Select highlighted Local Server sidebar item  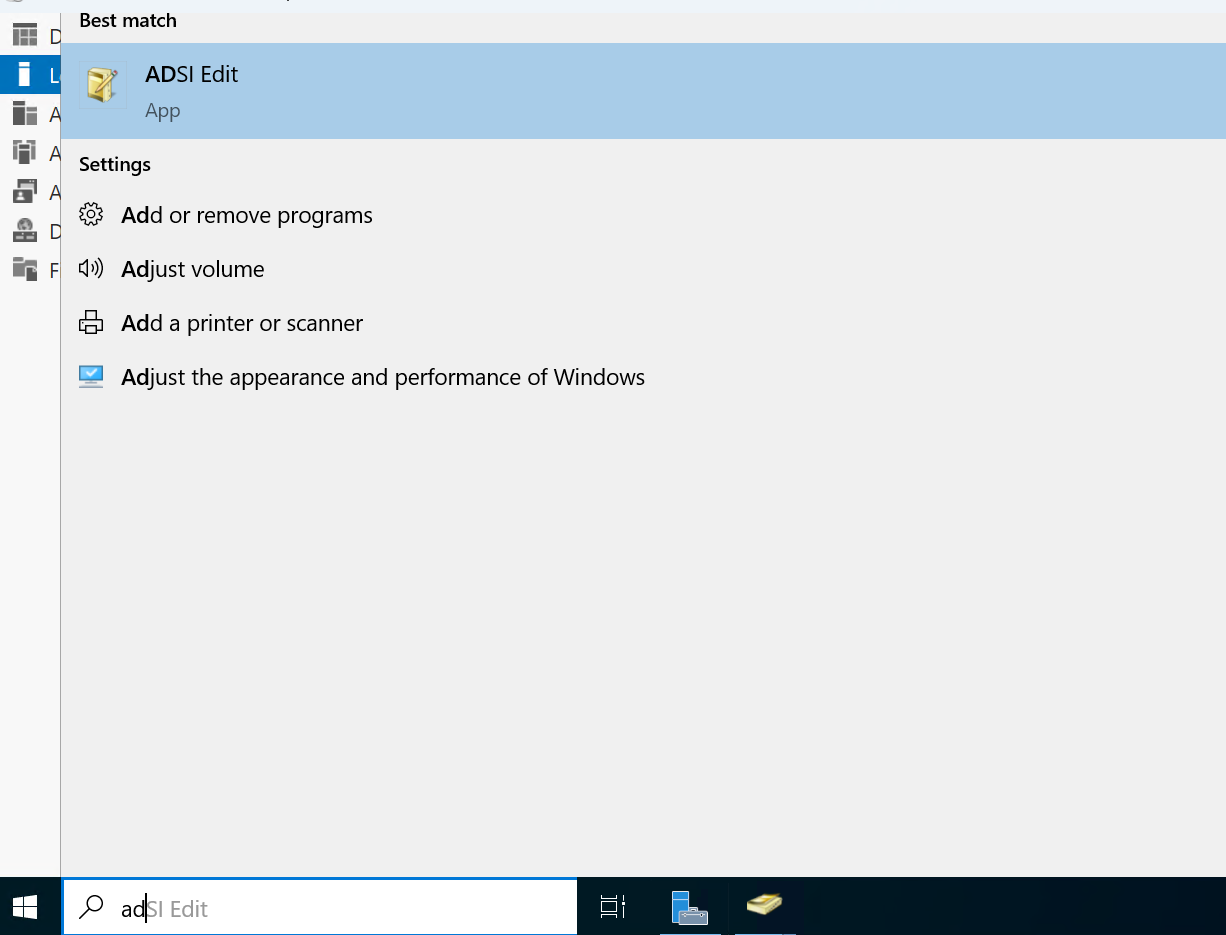(30, 75)
